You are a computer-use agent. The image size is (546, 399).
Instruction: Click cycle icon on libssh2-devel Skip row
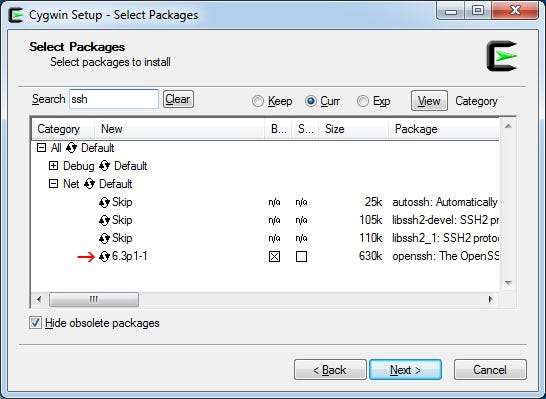[x=104, y=220]
